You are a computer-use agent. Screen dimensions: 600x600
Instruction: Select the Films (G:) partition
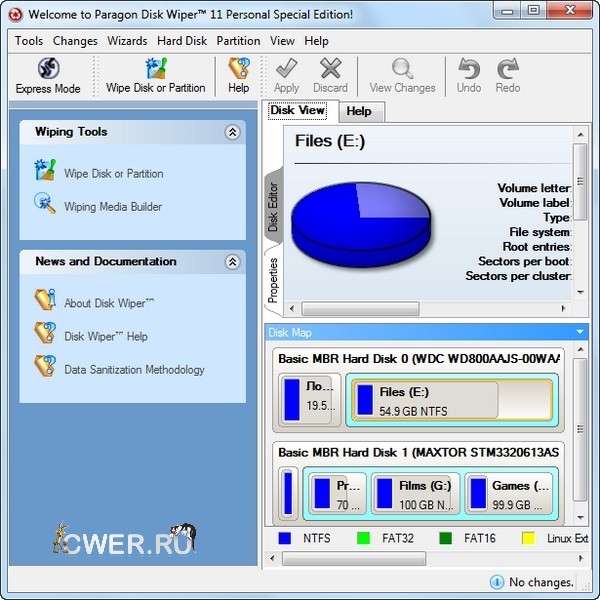coord(416,494)
